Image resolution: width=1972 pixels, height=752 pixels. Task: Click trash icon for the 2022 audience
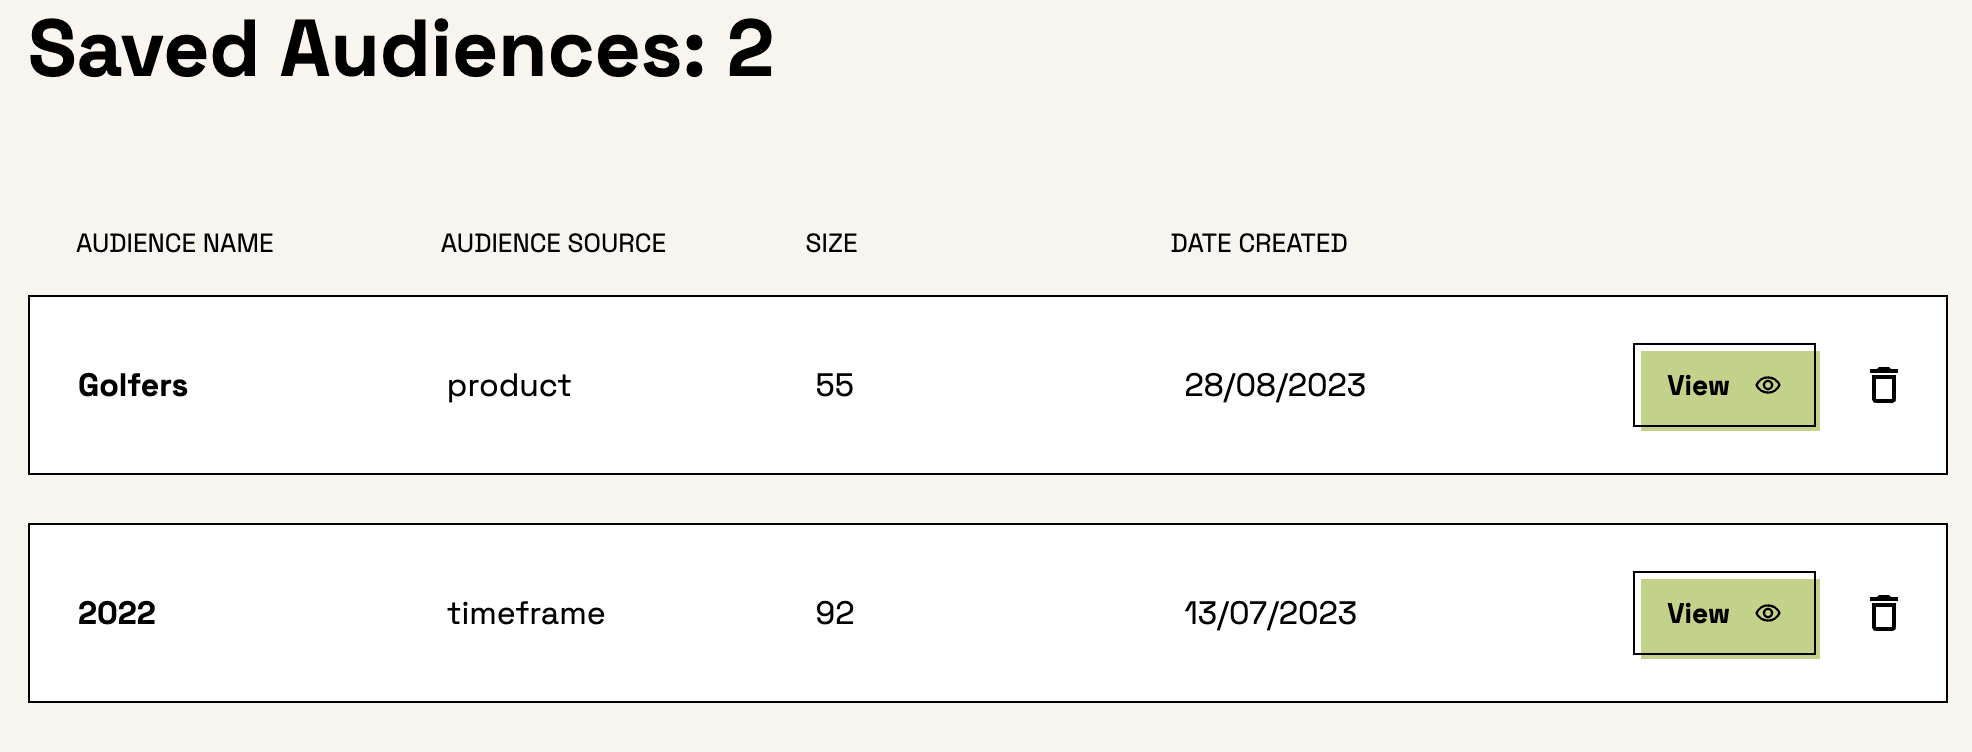1883,613
